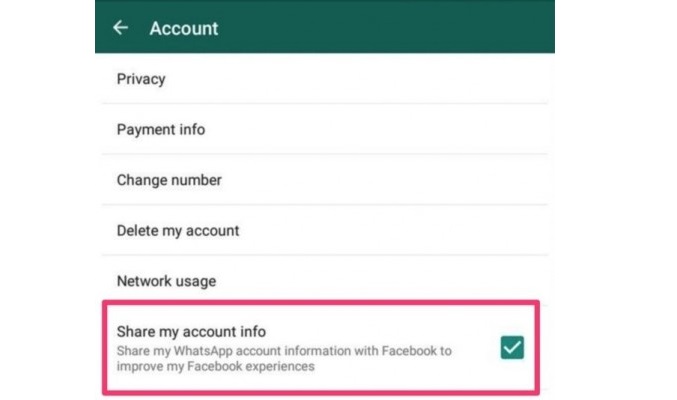Select Change number option
Viewport: 677px width, 400px height.
(169, 181)
